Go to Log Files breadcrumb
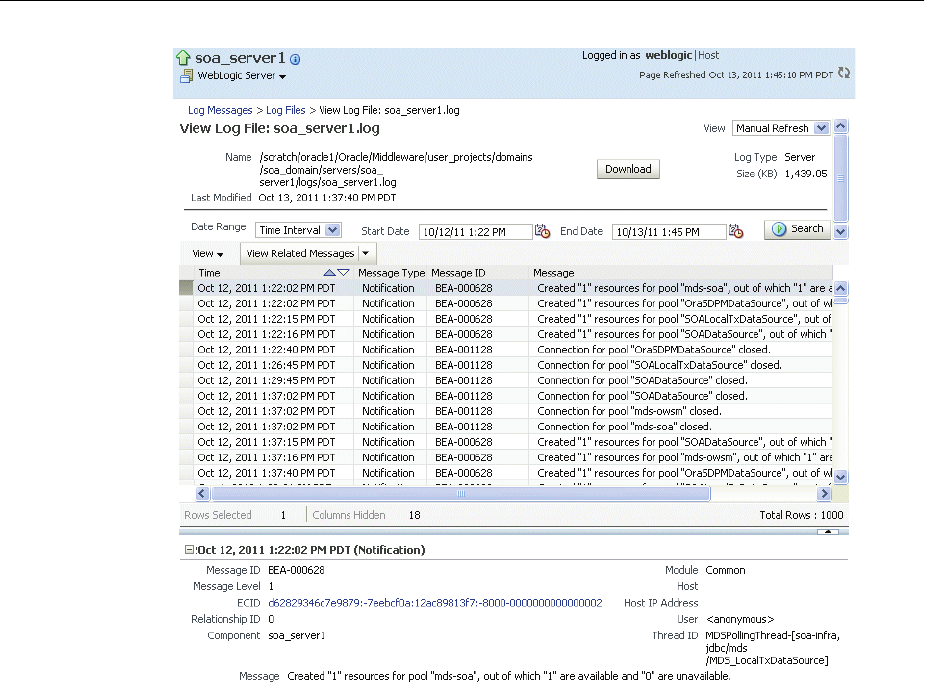This screenshot has width=925, height=683. (286, 110)
